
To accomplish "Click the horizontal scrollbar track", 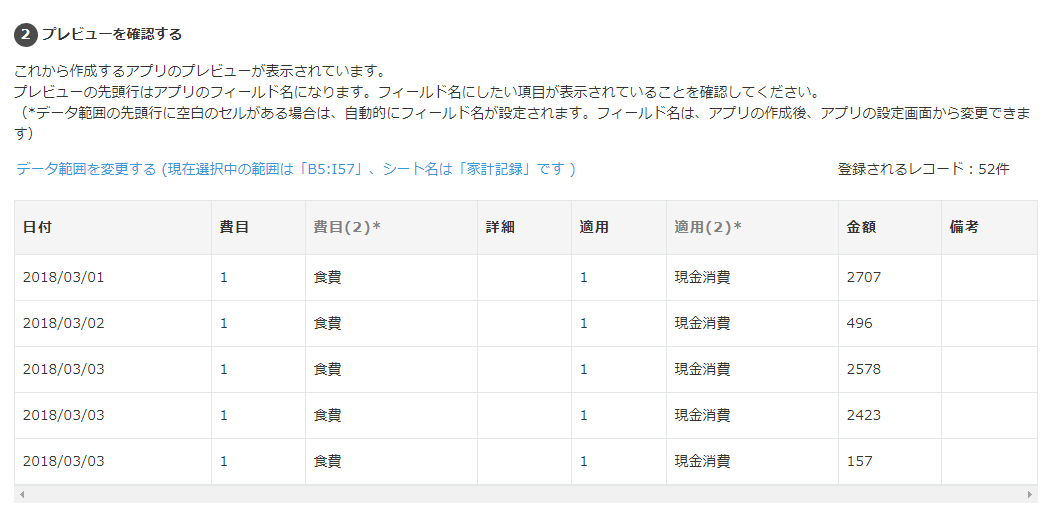I will point(526,494).
